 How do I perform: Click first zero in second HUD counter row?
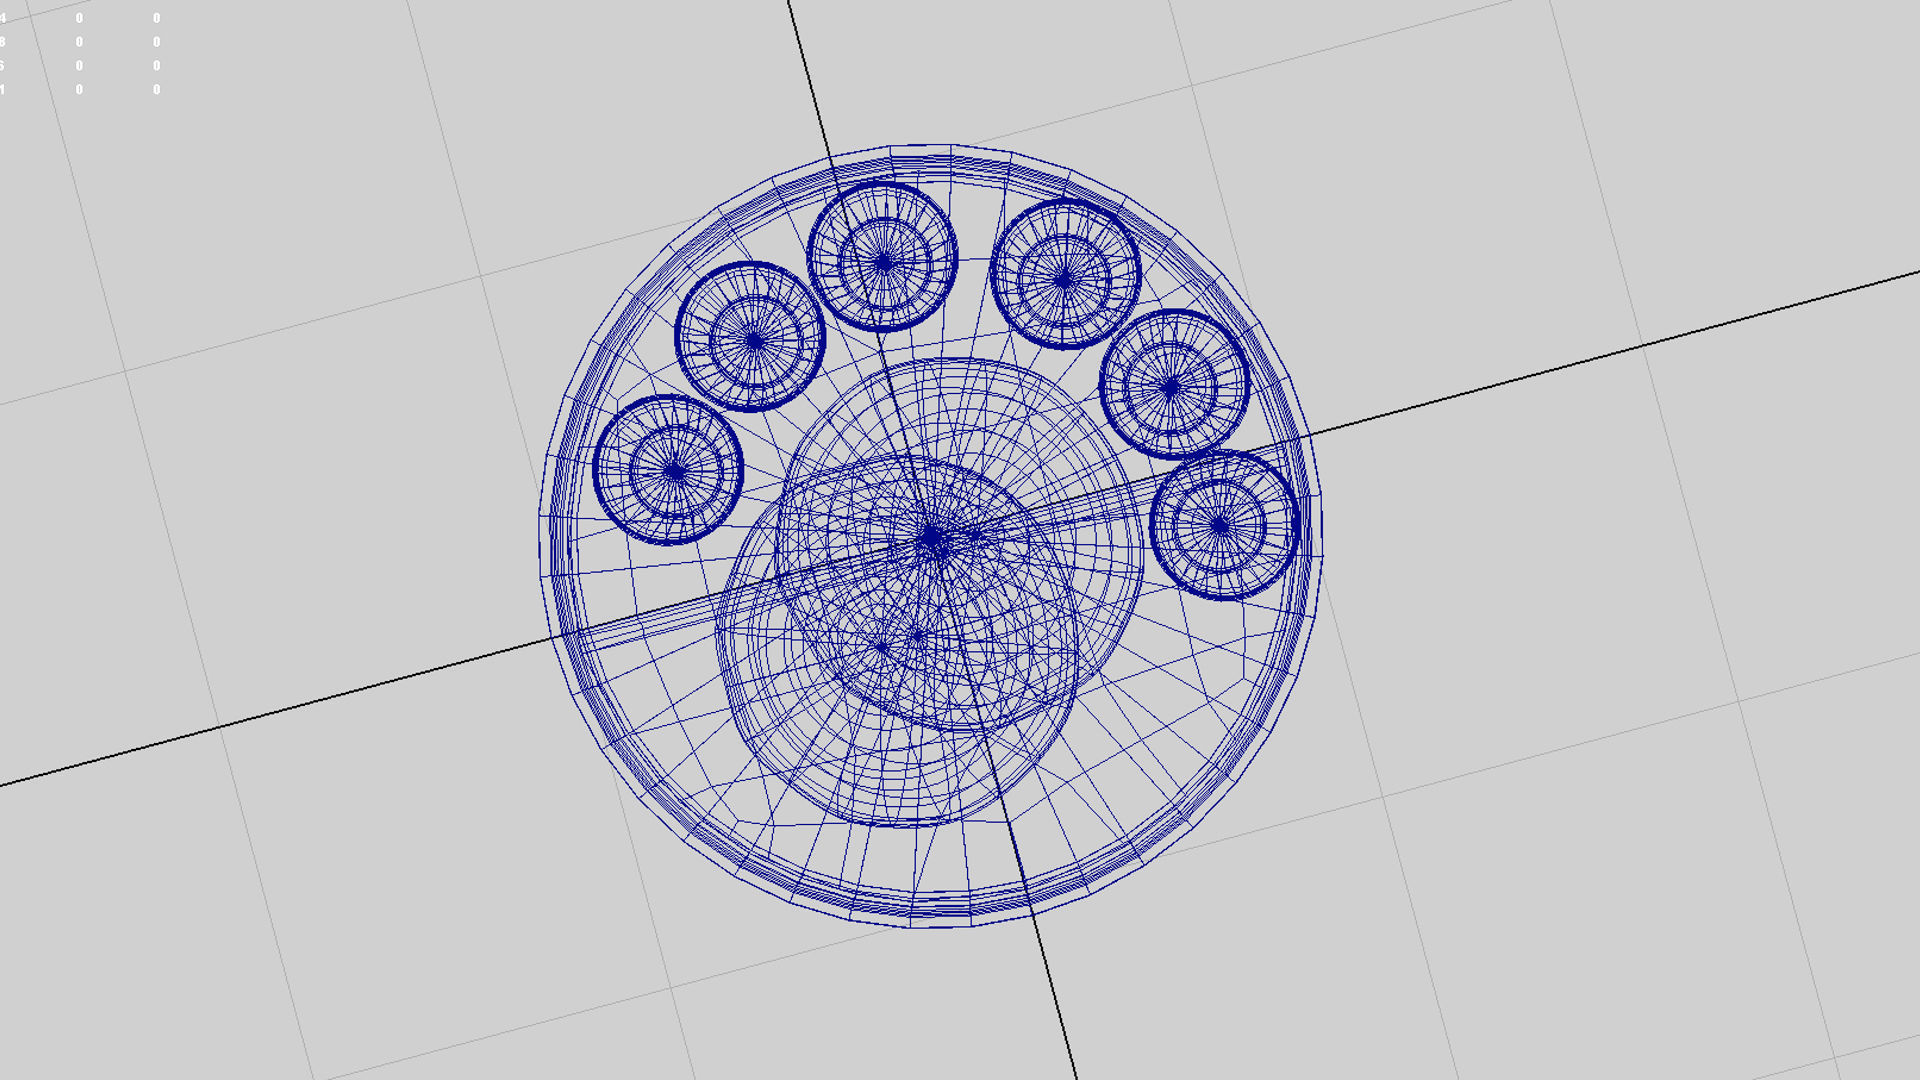tap(79, 42)
